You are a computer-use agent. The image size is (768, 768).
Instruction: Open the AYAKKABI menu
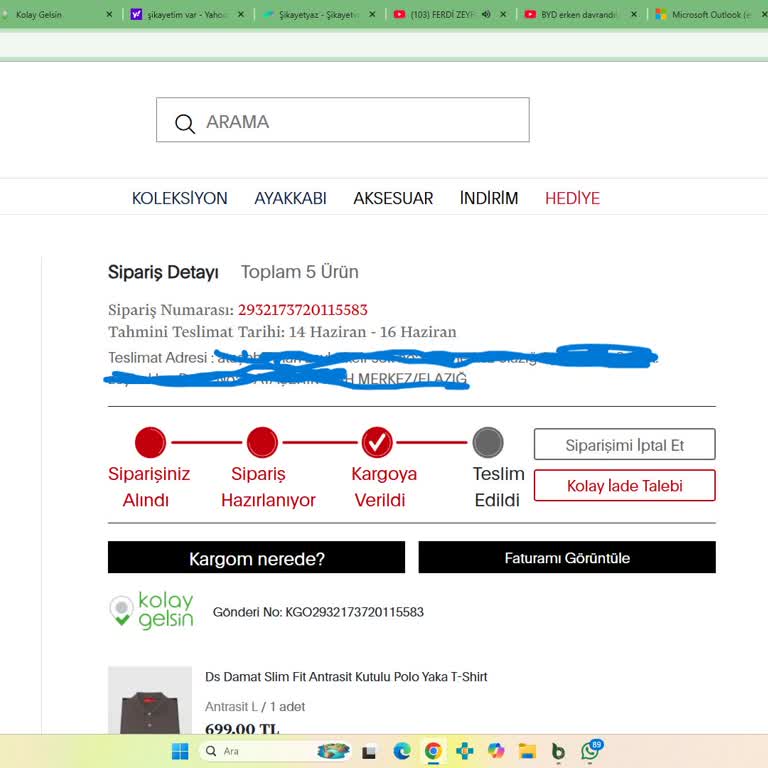(290, 198)
